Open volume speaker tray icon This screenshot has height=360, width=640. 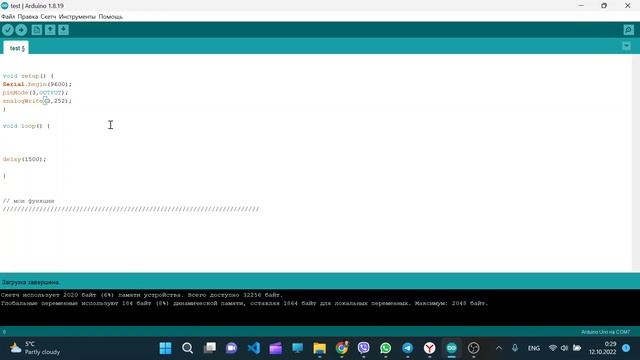coord(564,348)
